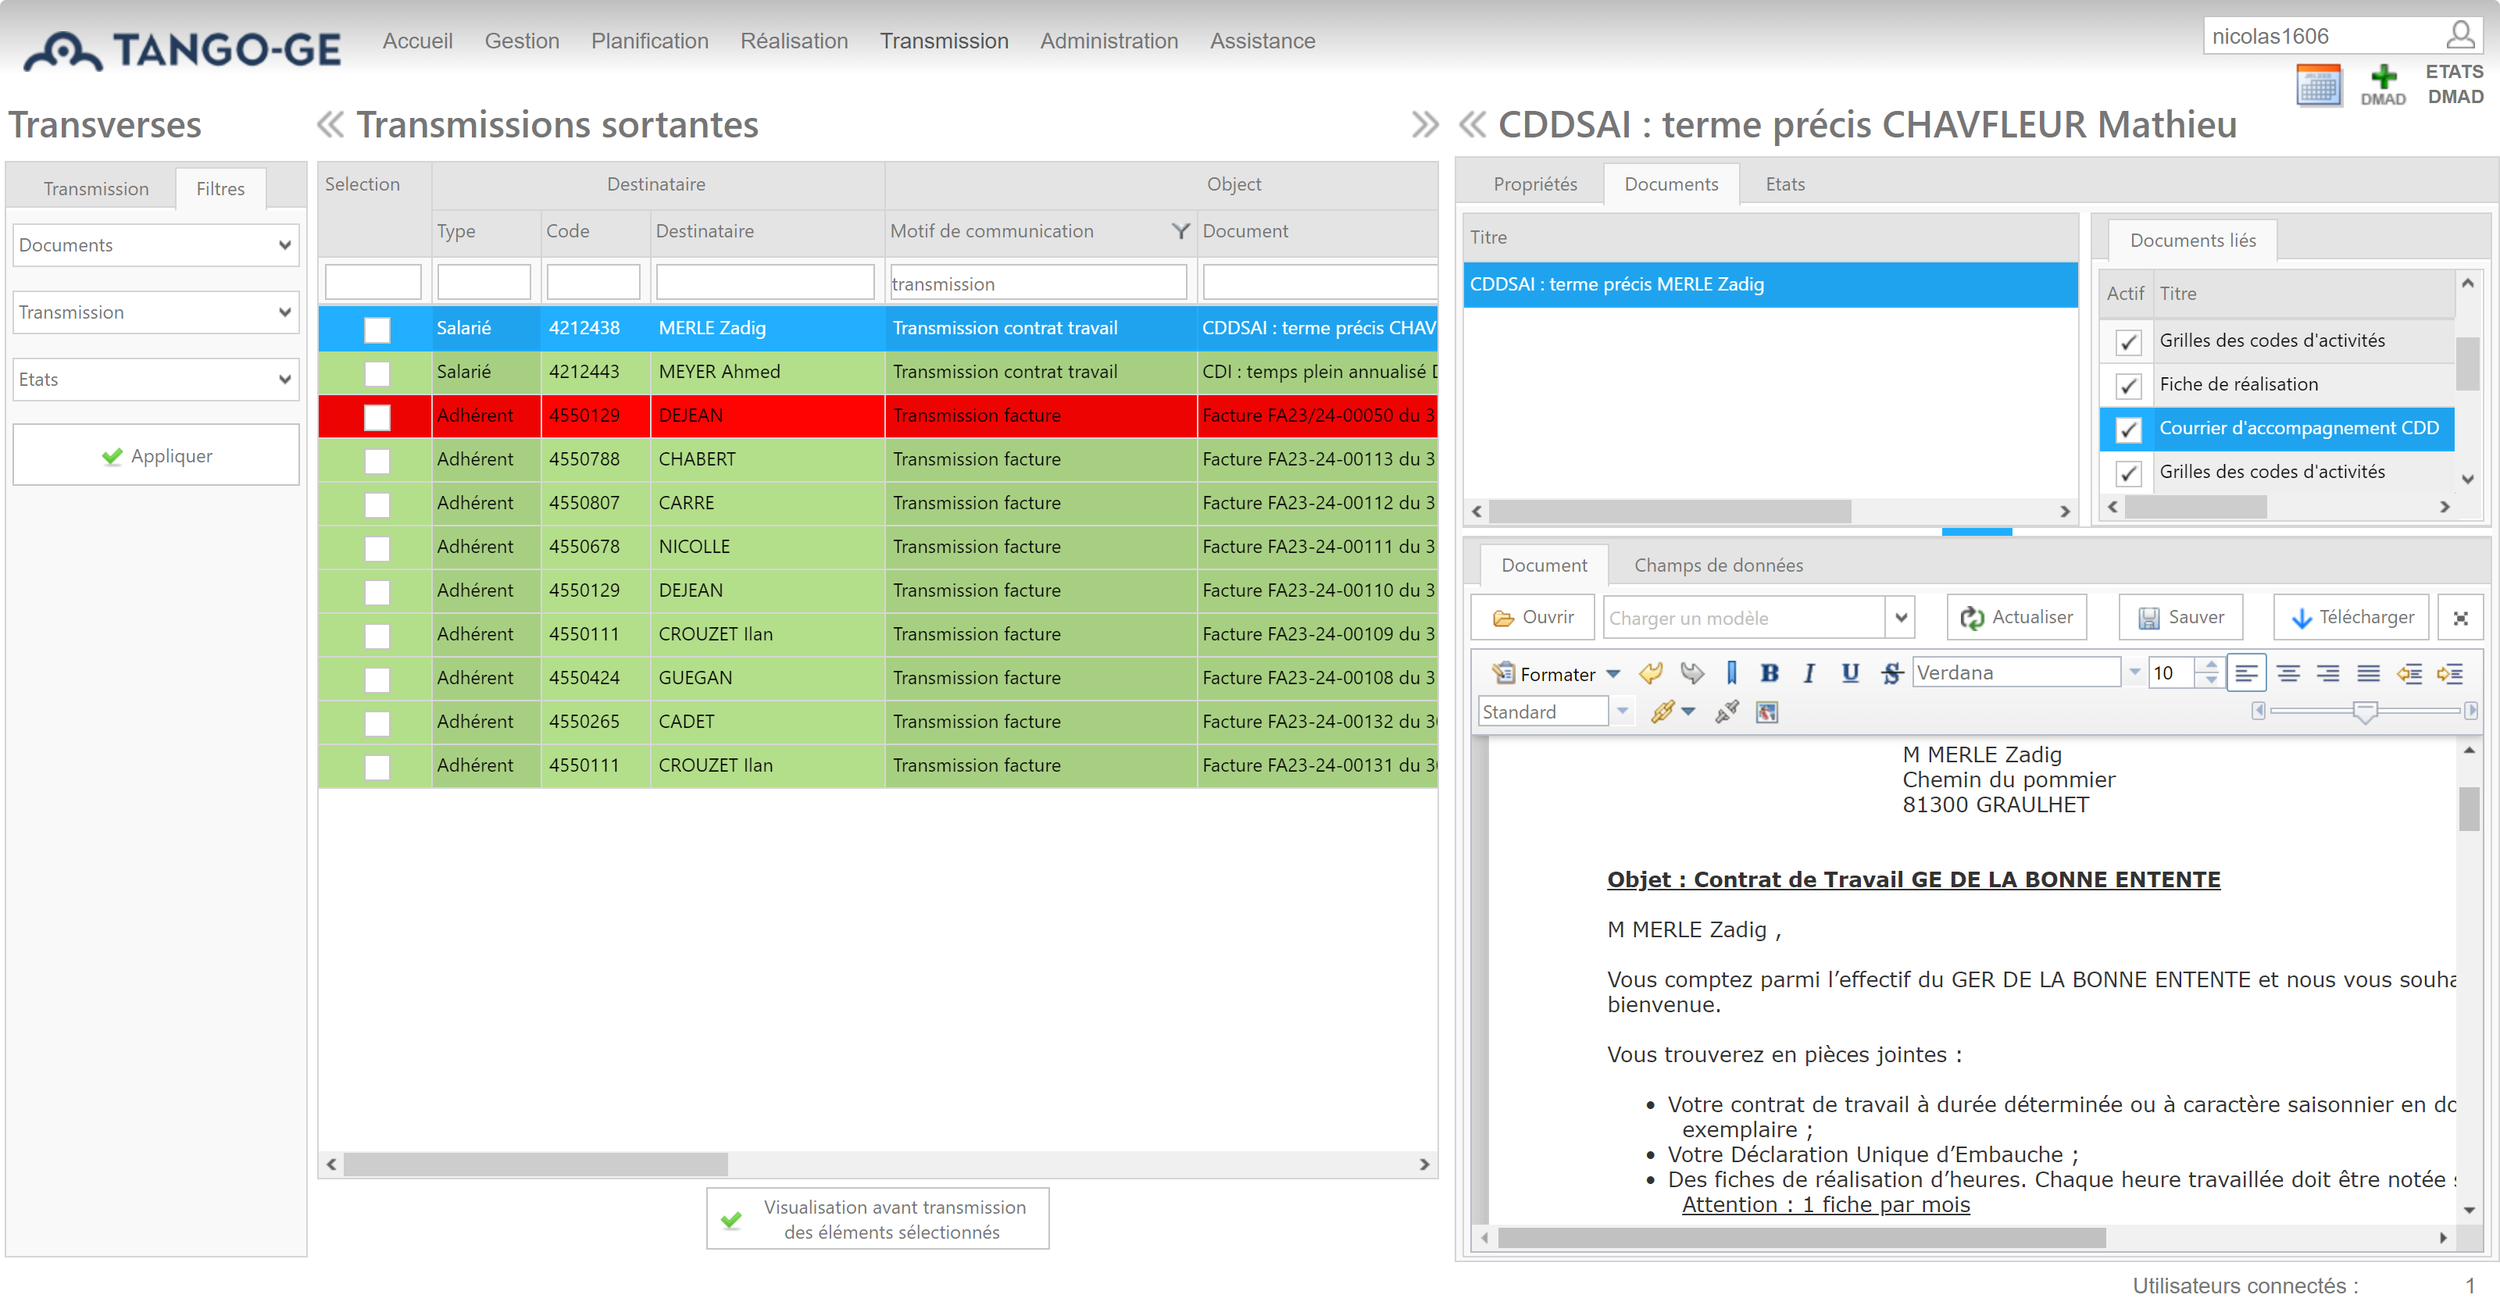2500x1309 pixels.
Task: Click the user profile icon beside nicolas1606
Action: 2460,35
